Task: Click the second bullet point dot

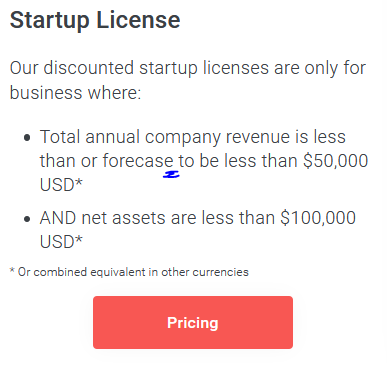Action: 27,219
